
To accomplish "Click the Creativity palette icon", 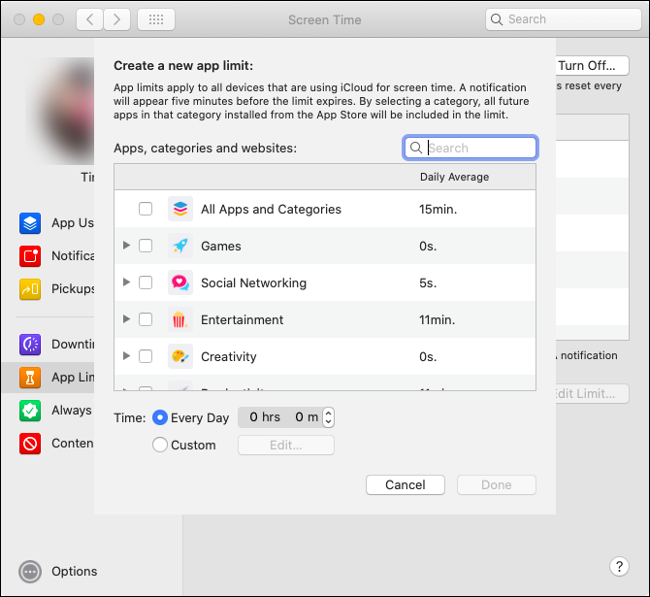I will [180, 356].
